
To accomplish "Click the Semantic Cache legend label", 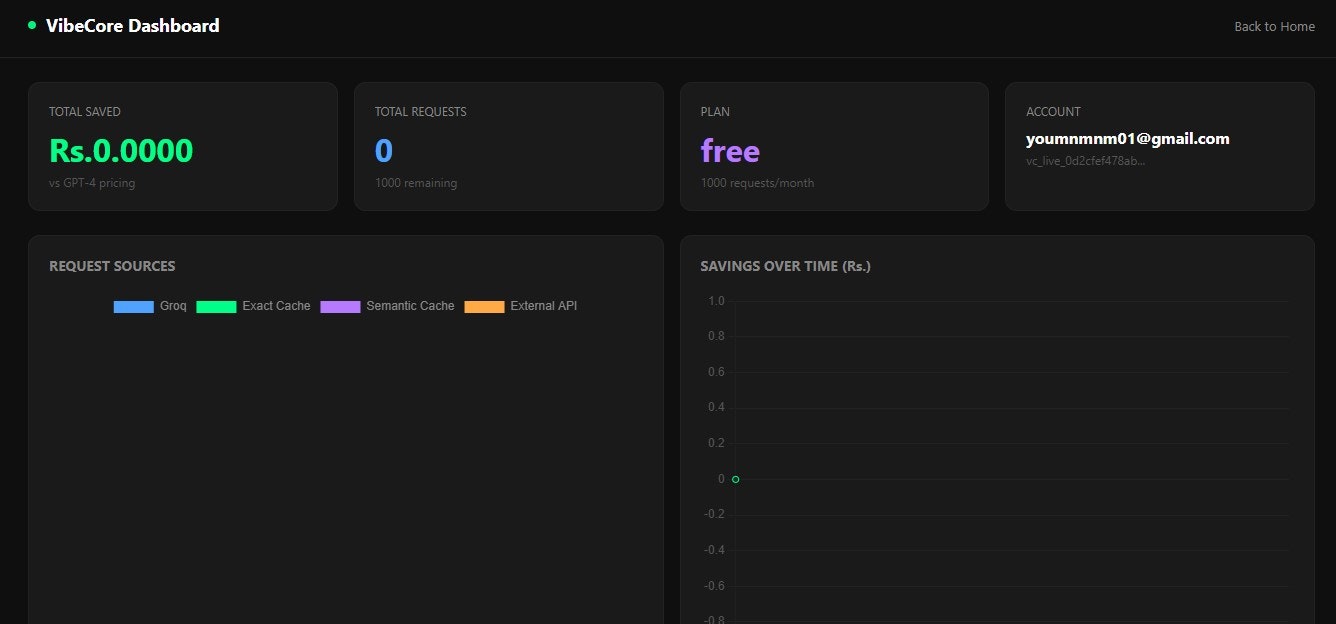I will (x=410, y=306).
